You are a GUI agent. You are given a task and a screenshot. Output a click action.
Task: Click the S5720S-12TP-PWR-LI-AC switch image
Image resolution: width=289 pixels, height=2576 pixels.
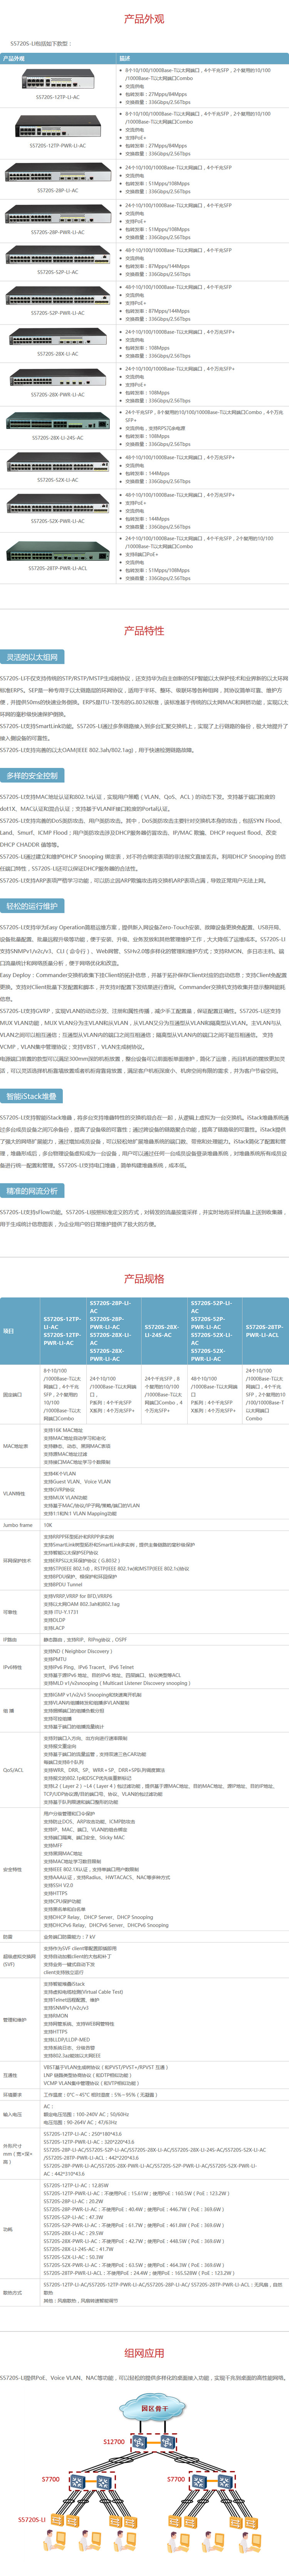pyautogui.click(x=58, y=126)
